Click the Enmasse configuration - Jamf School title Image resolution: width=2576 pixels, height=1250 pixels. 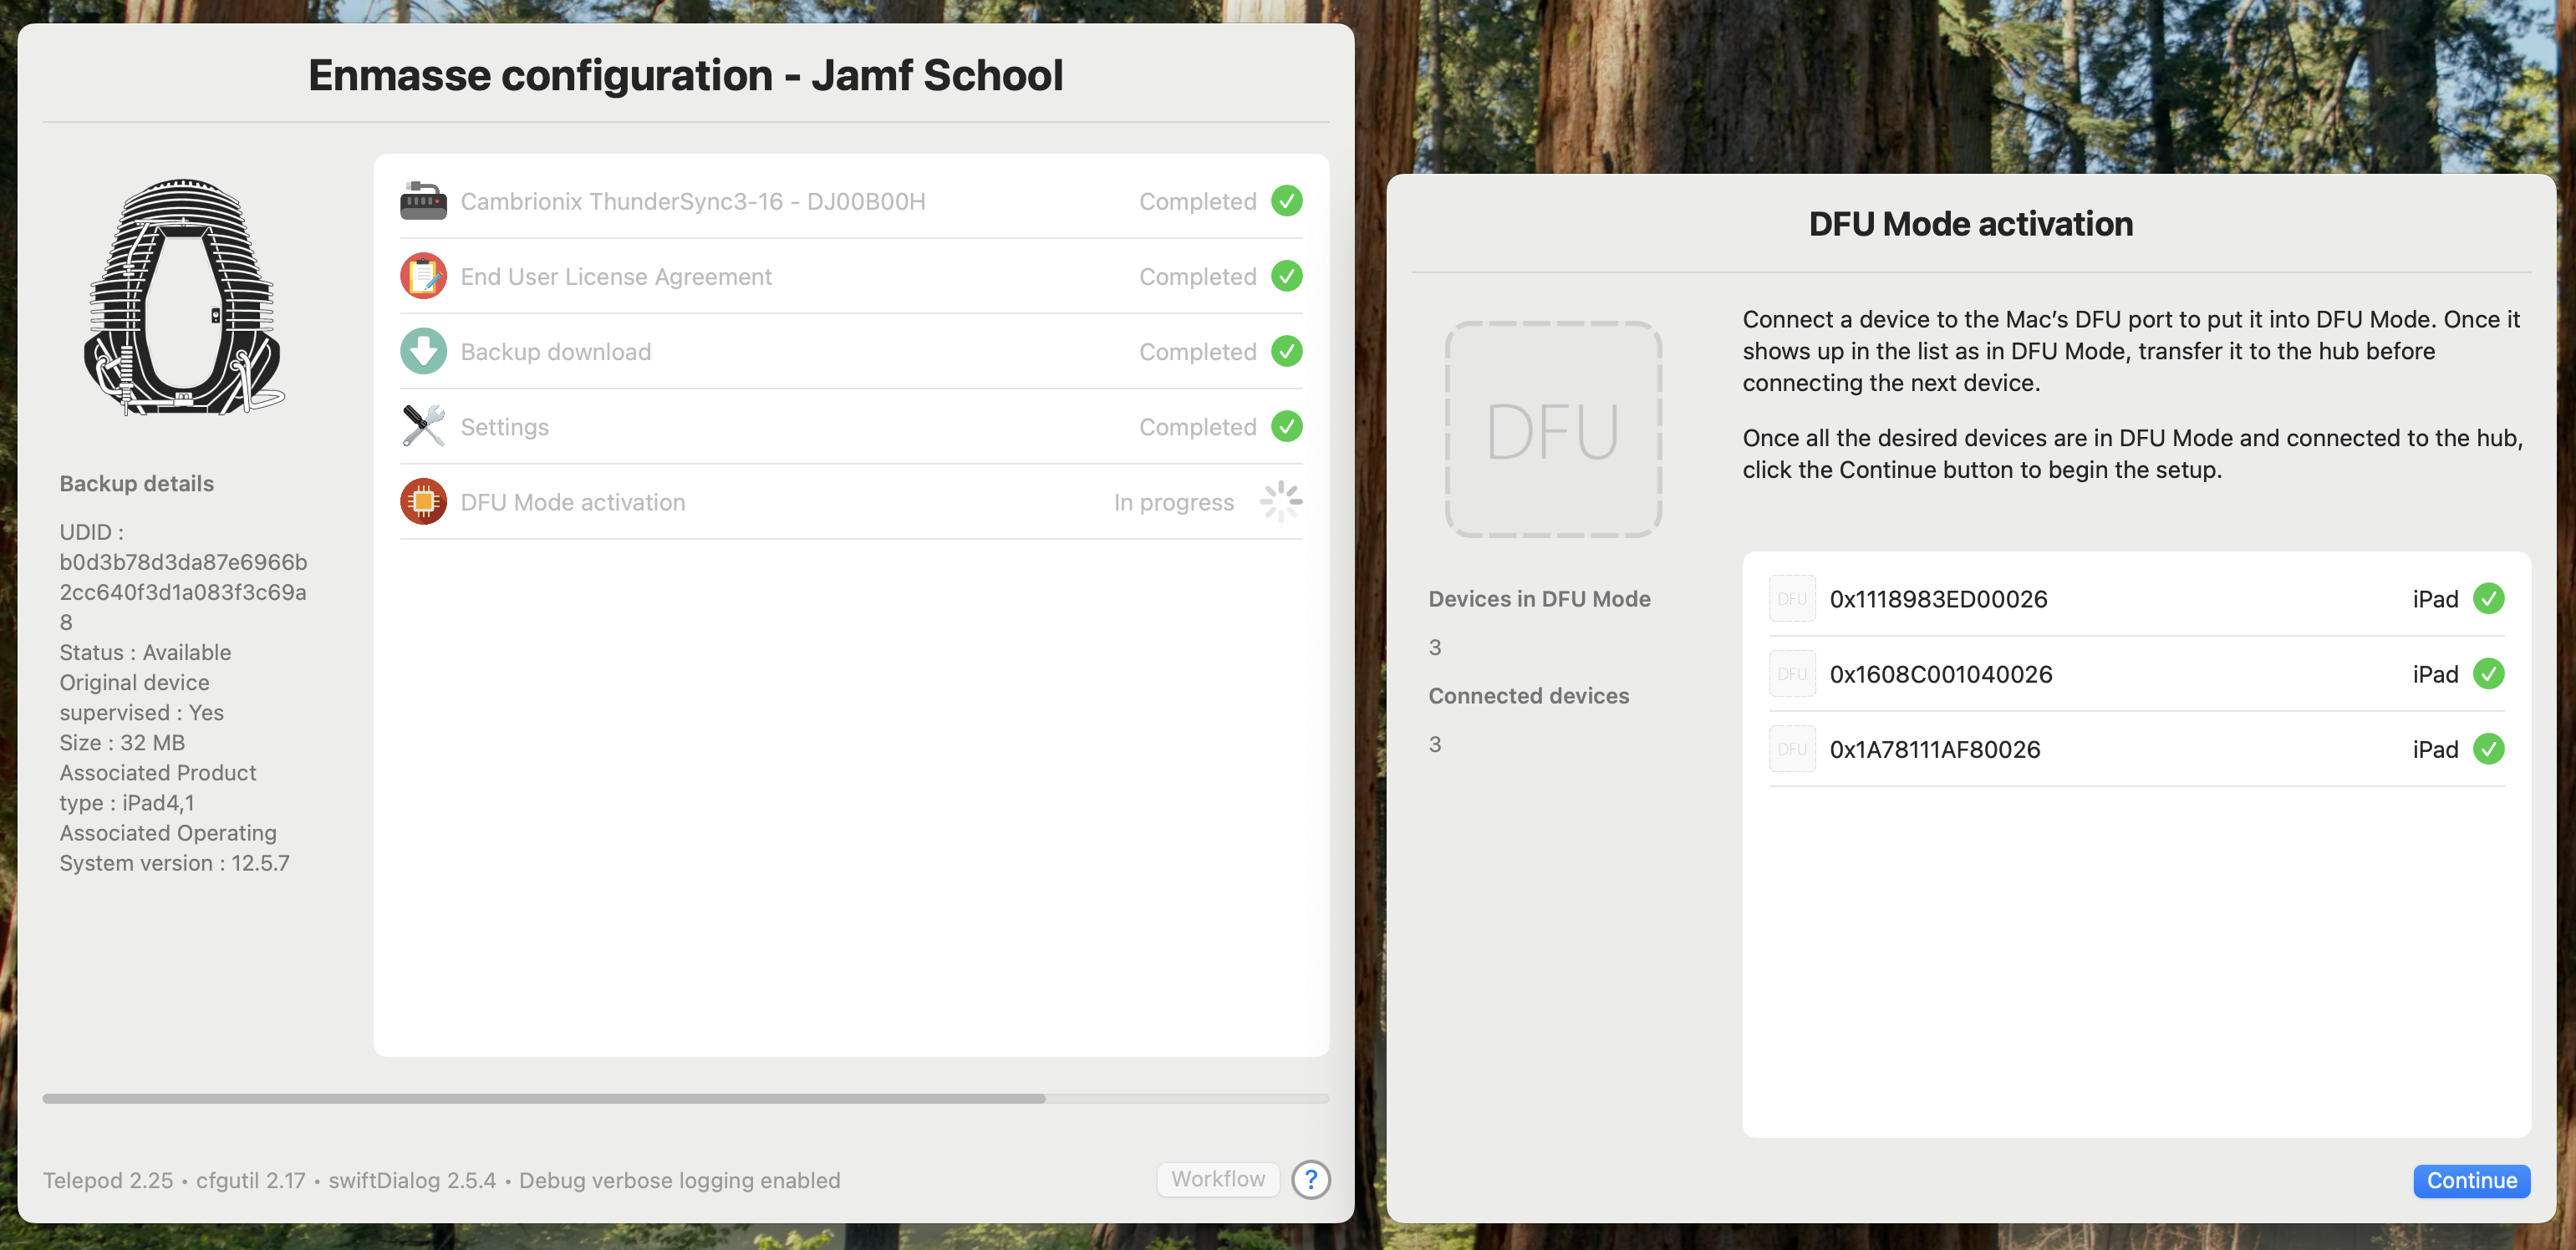pos(685,75)
